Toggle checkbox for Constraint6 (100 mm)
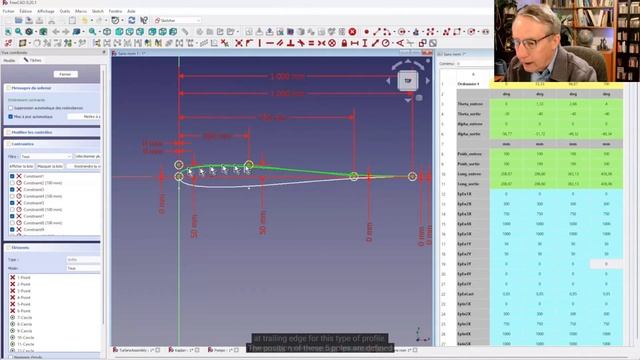The width and height of the screenshot is (640, 360). [x=12, y=209]
